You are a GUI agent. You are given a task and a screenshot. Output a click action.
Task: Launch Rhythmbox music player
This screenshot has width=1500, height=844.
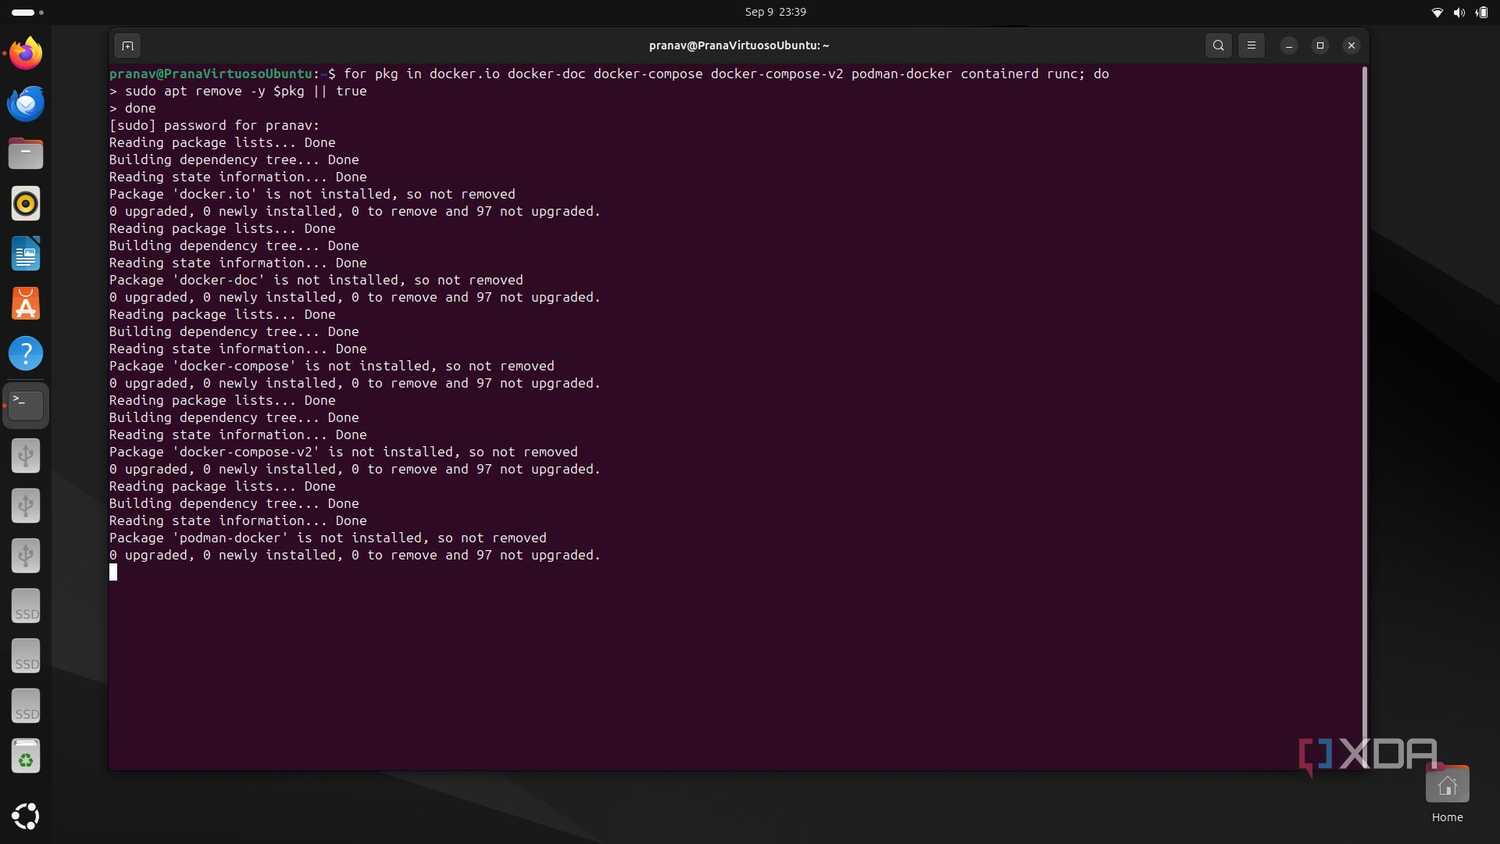[x=26, y=203]
